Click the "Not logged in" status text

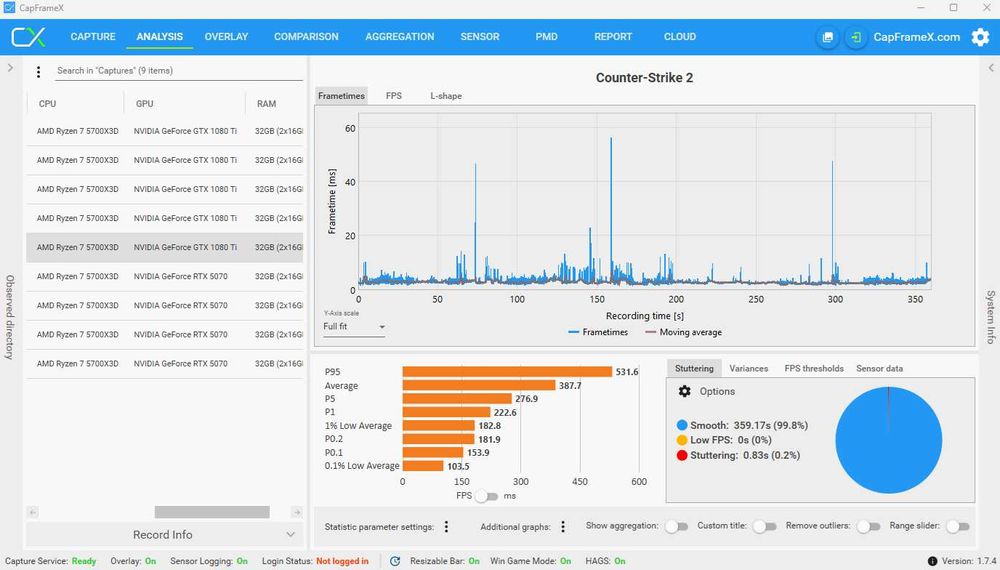pyautogui.click(x=342, y=561)
